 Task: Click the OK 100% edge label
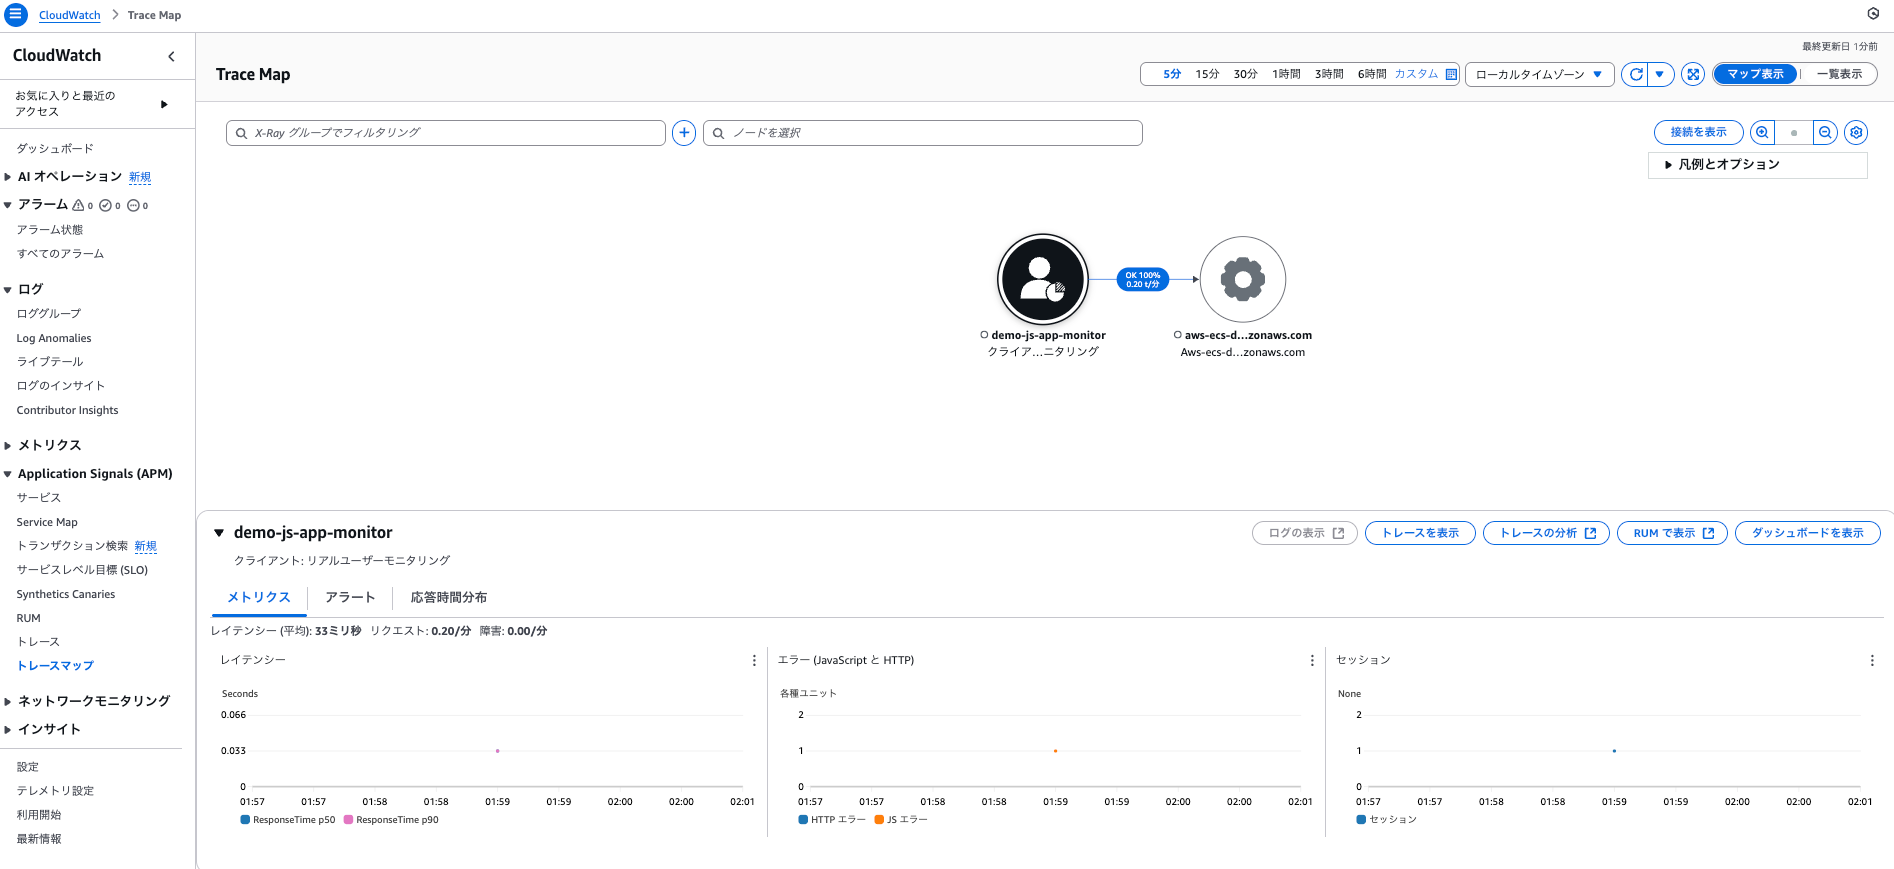[x=1143, y=280]
